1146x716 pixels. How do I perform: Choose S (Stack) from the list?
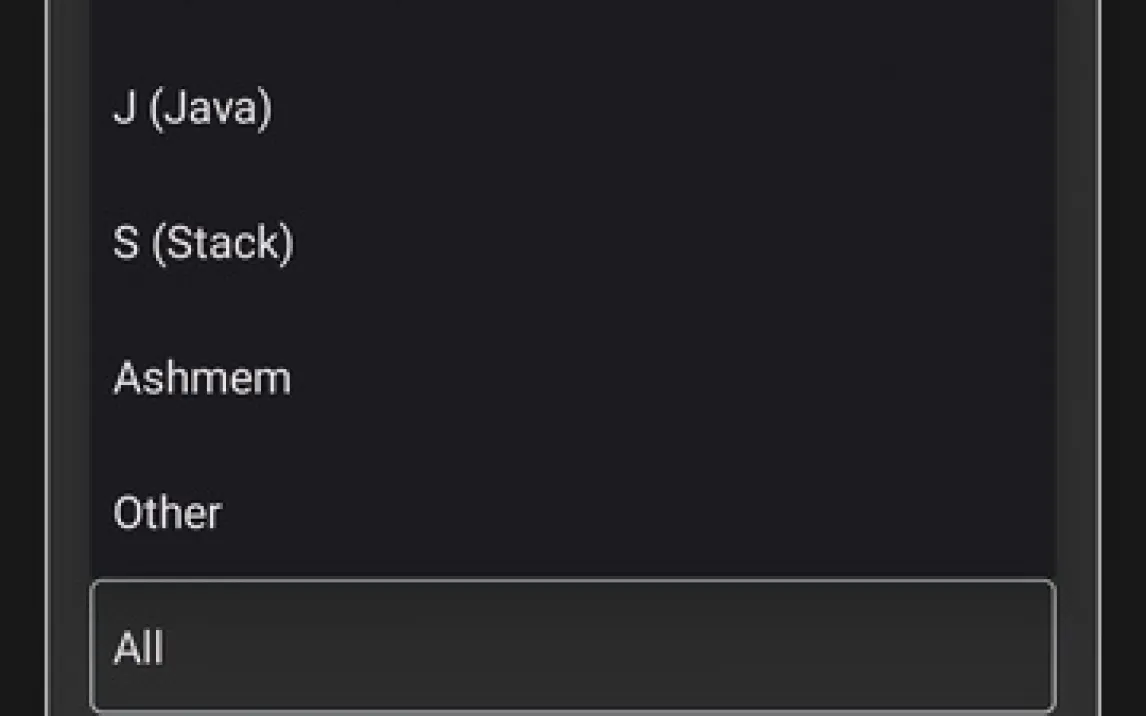203,243
